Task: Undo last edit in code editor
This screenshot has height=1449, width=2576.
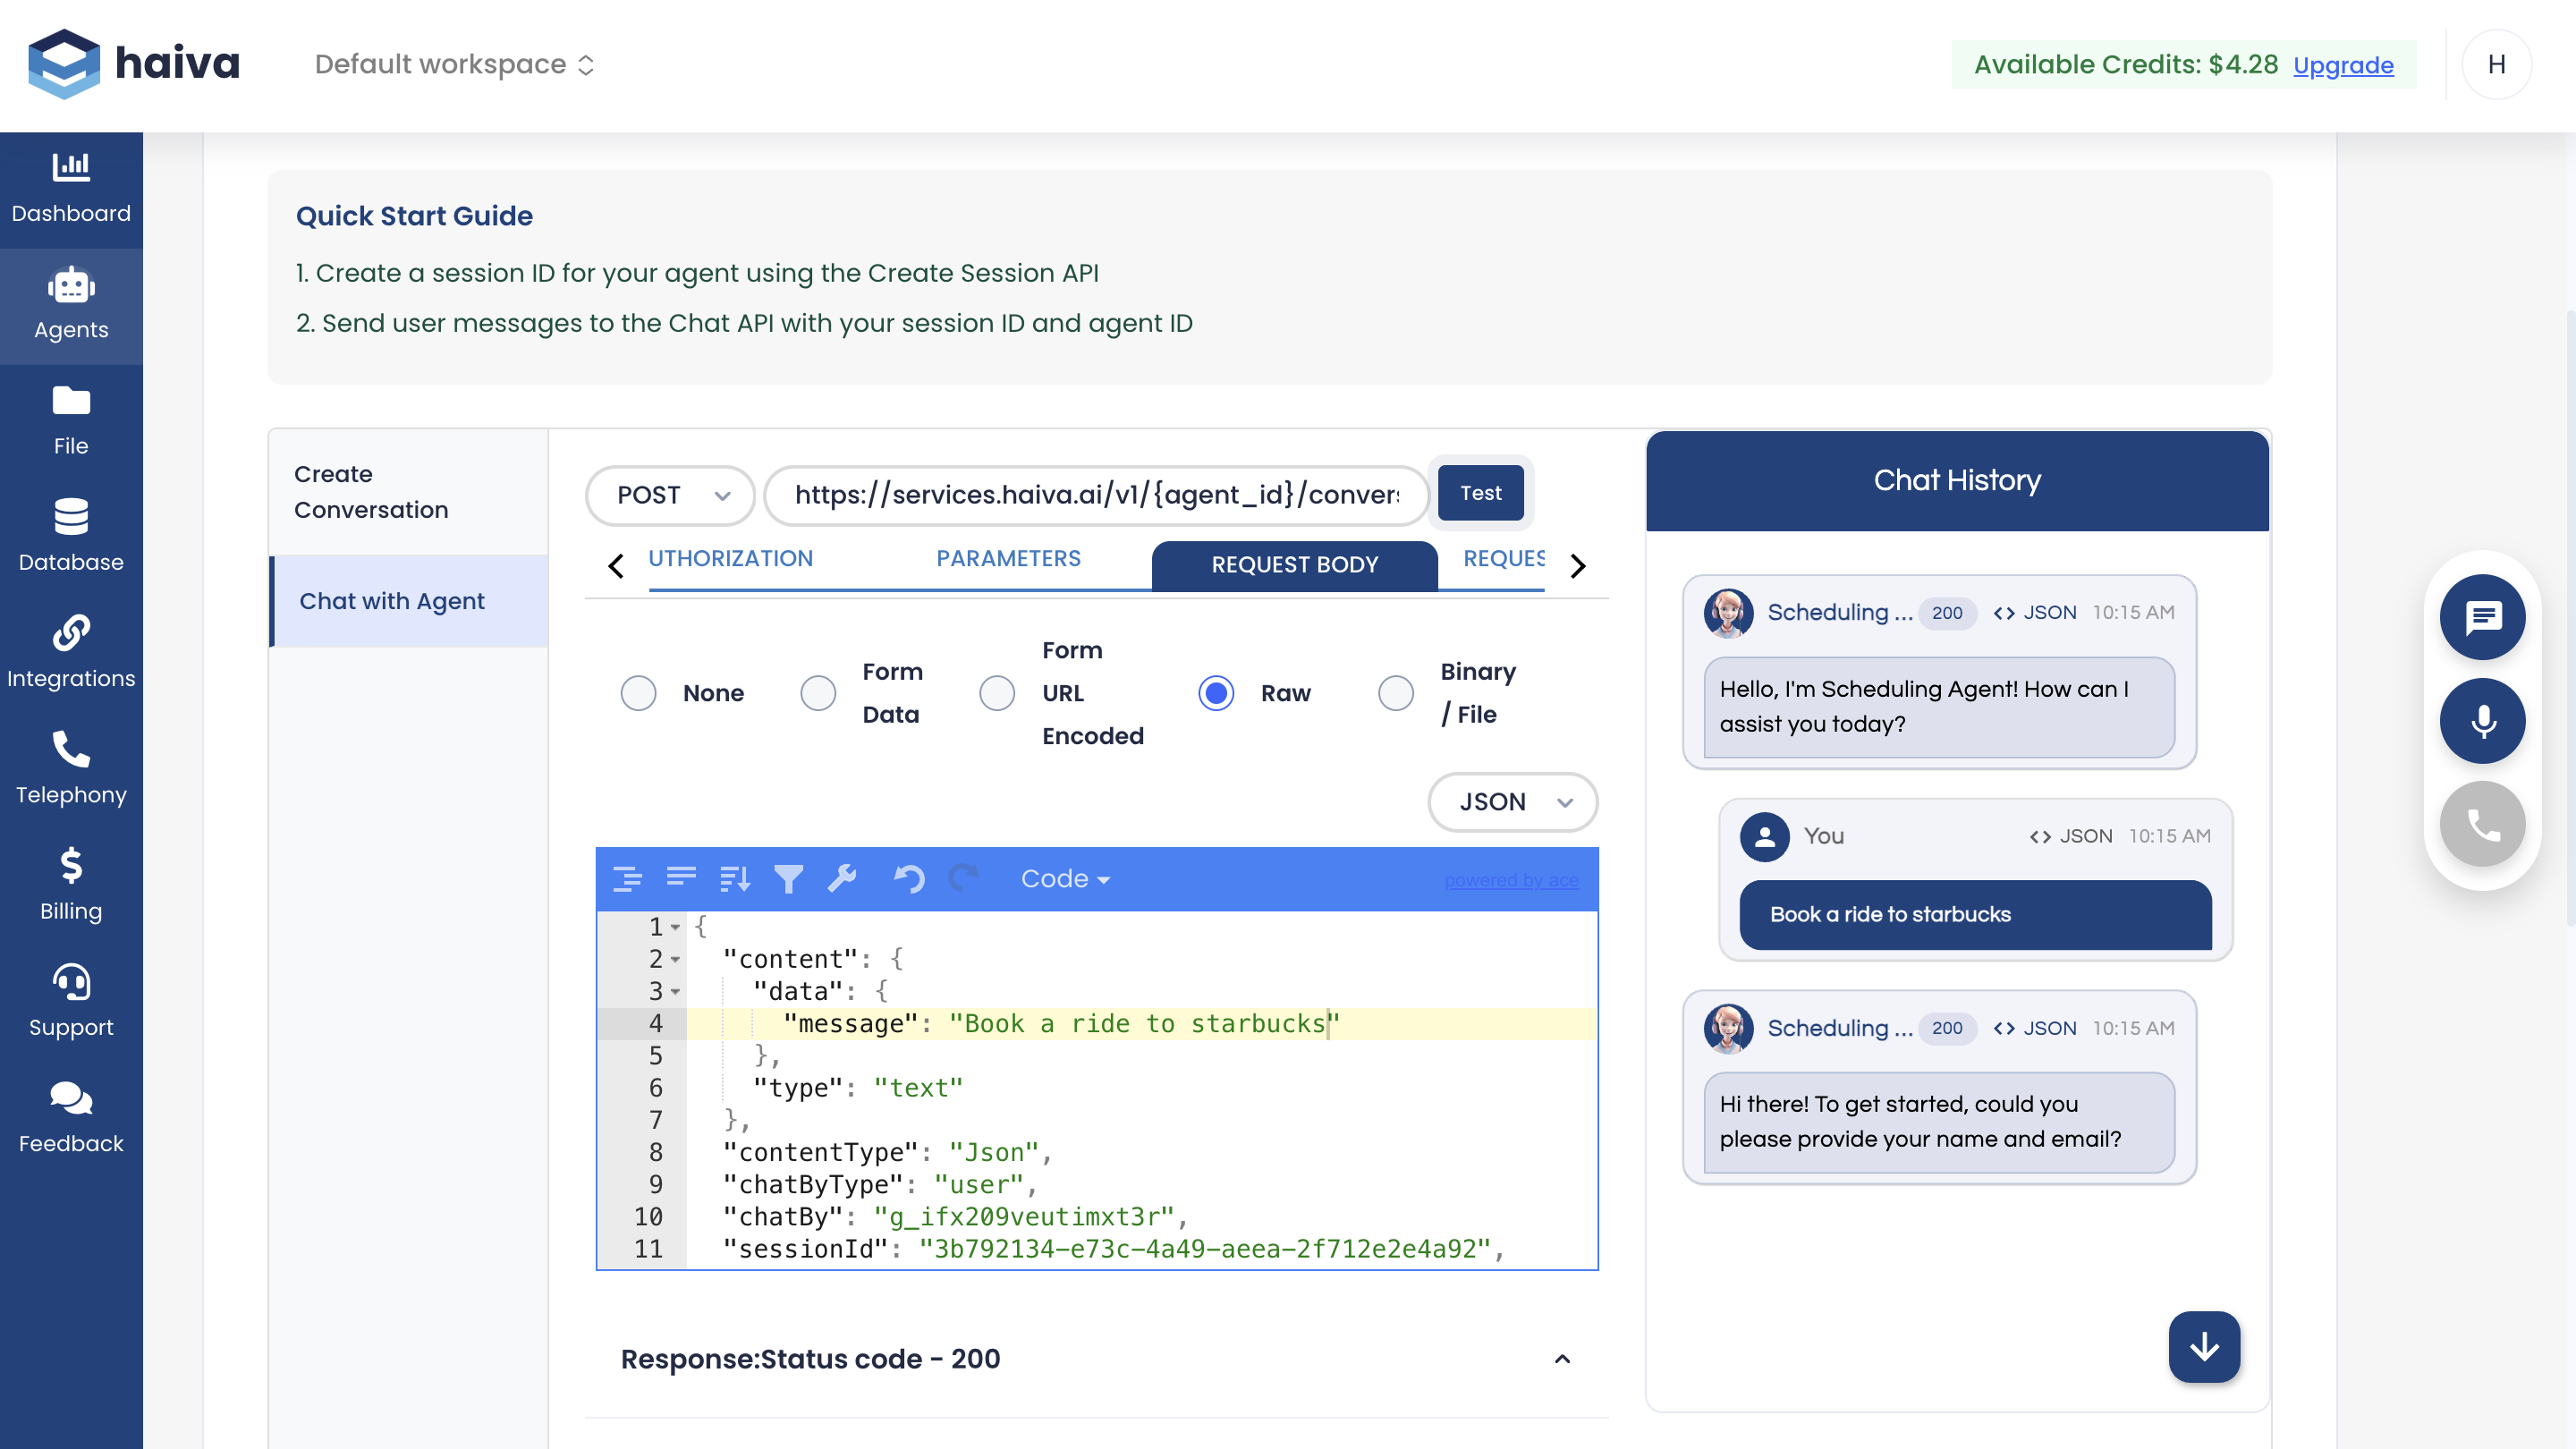Action: coord(908,879)
